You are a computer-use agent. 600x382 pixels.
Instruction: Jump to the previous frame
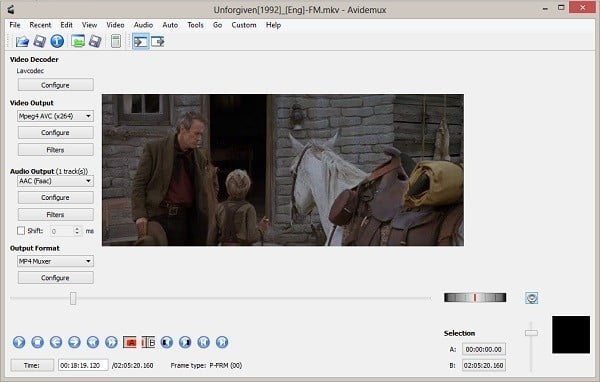click(x=56, y=342)
